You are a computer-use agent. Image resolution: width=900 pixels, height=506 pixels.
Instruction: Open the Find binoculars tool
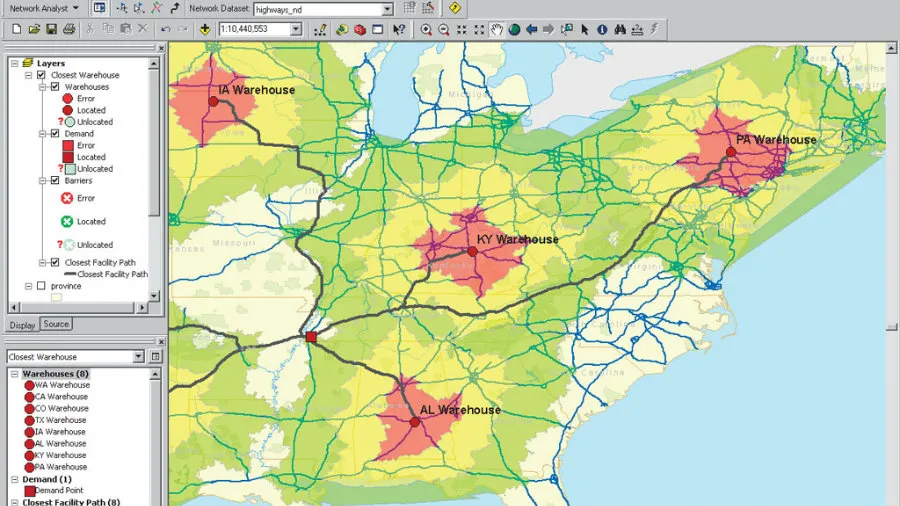(x=619, y=30)
